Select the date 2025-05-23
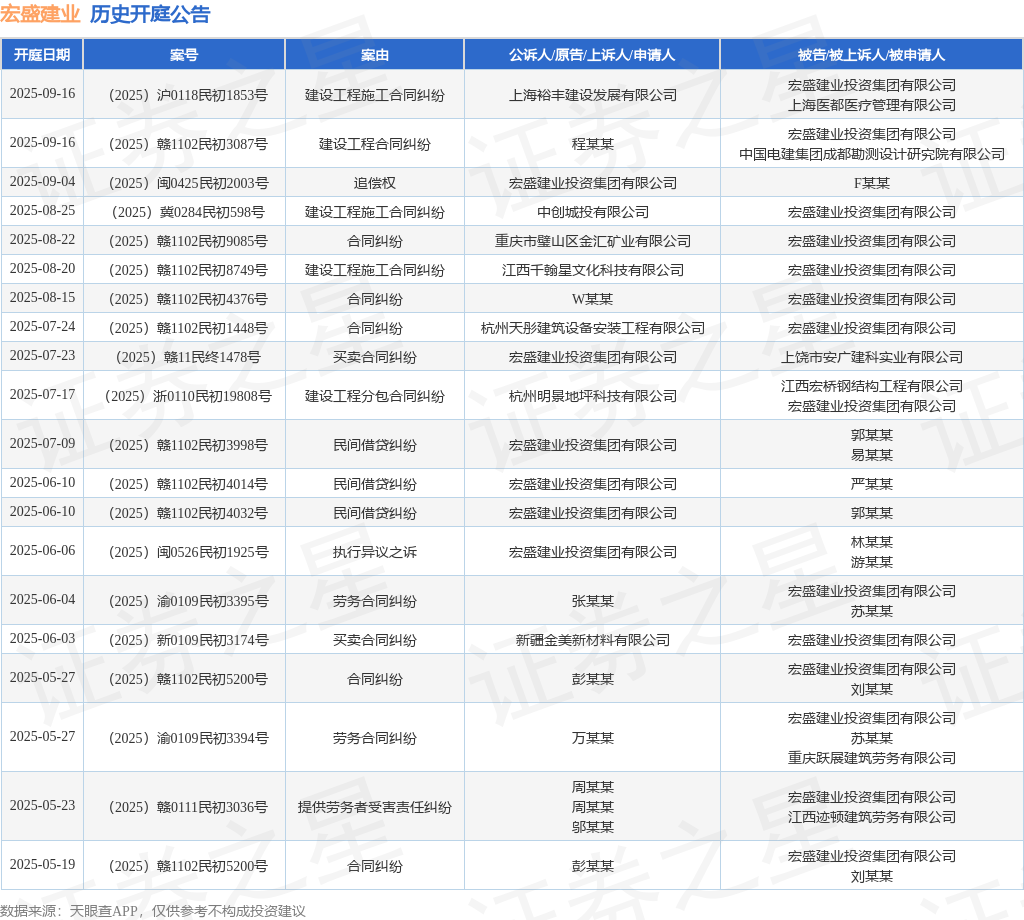1024x920 pixels. [x=42, y=805]
